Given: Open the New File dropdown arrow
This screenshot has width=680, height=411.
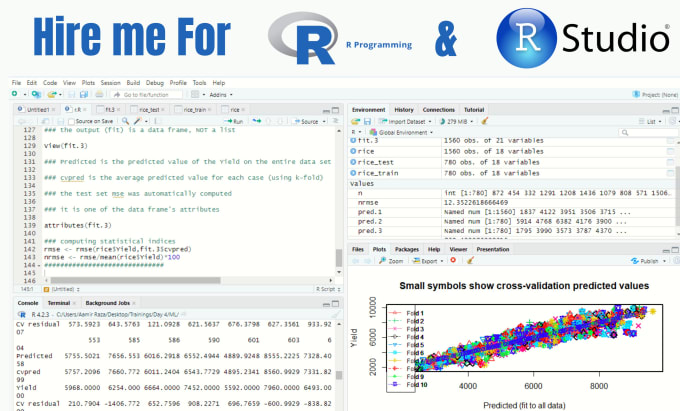Looking at the screenshot, I should [x=25, y=95].
